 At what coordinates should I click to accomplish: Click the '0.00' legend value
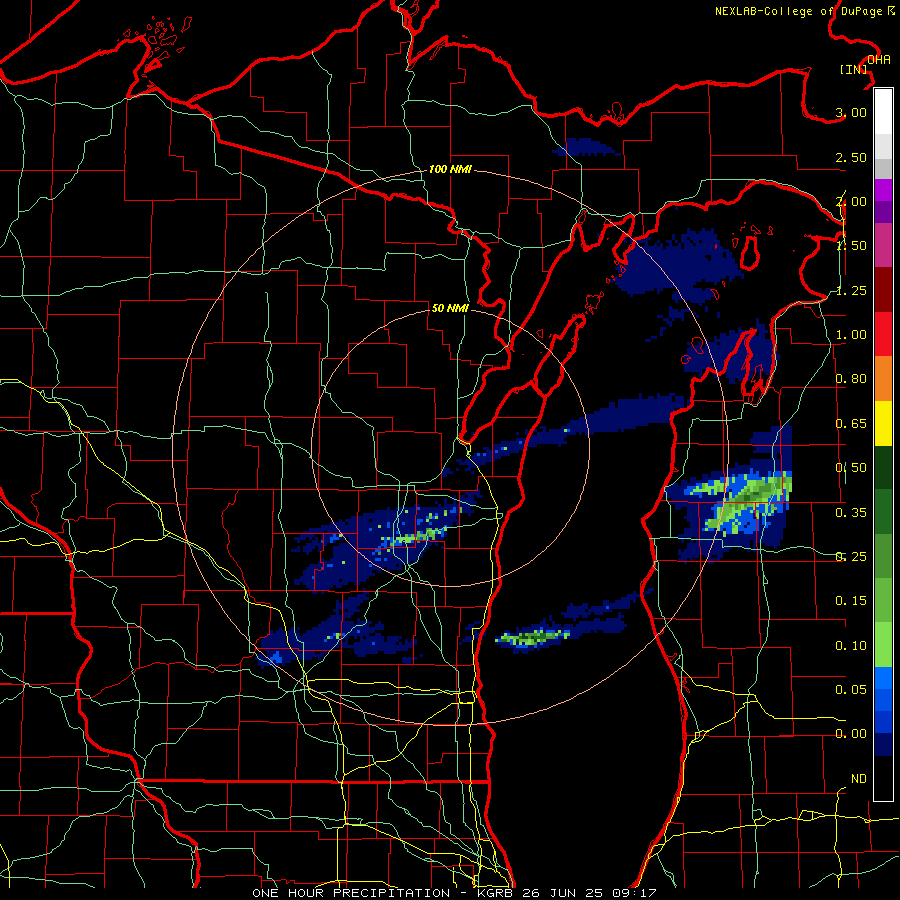click(851, 734)
